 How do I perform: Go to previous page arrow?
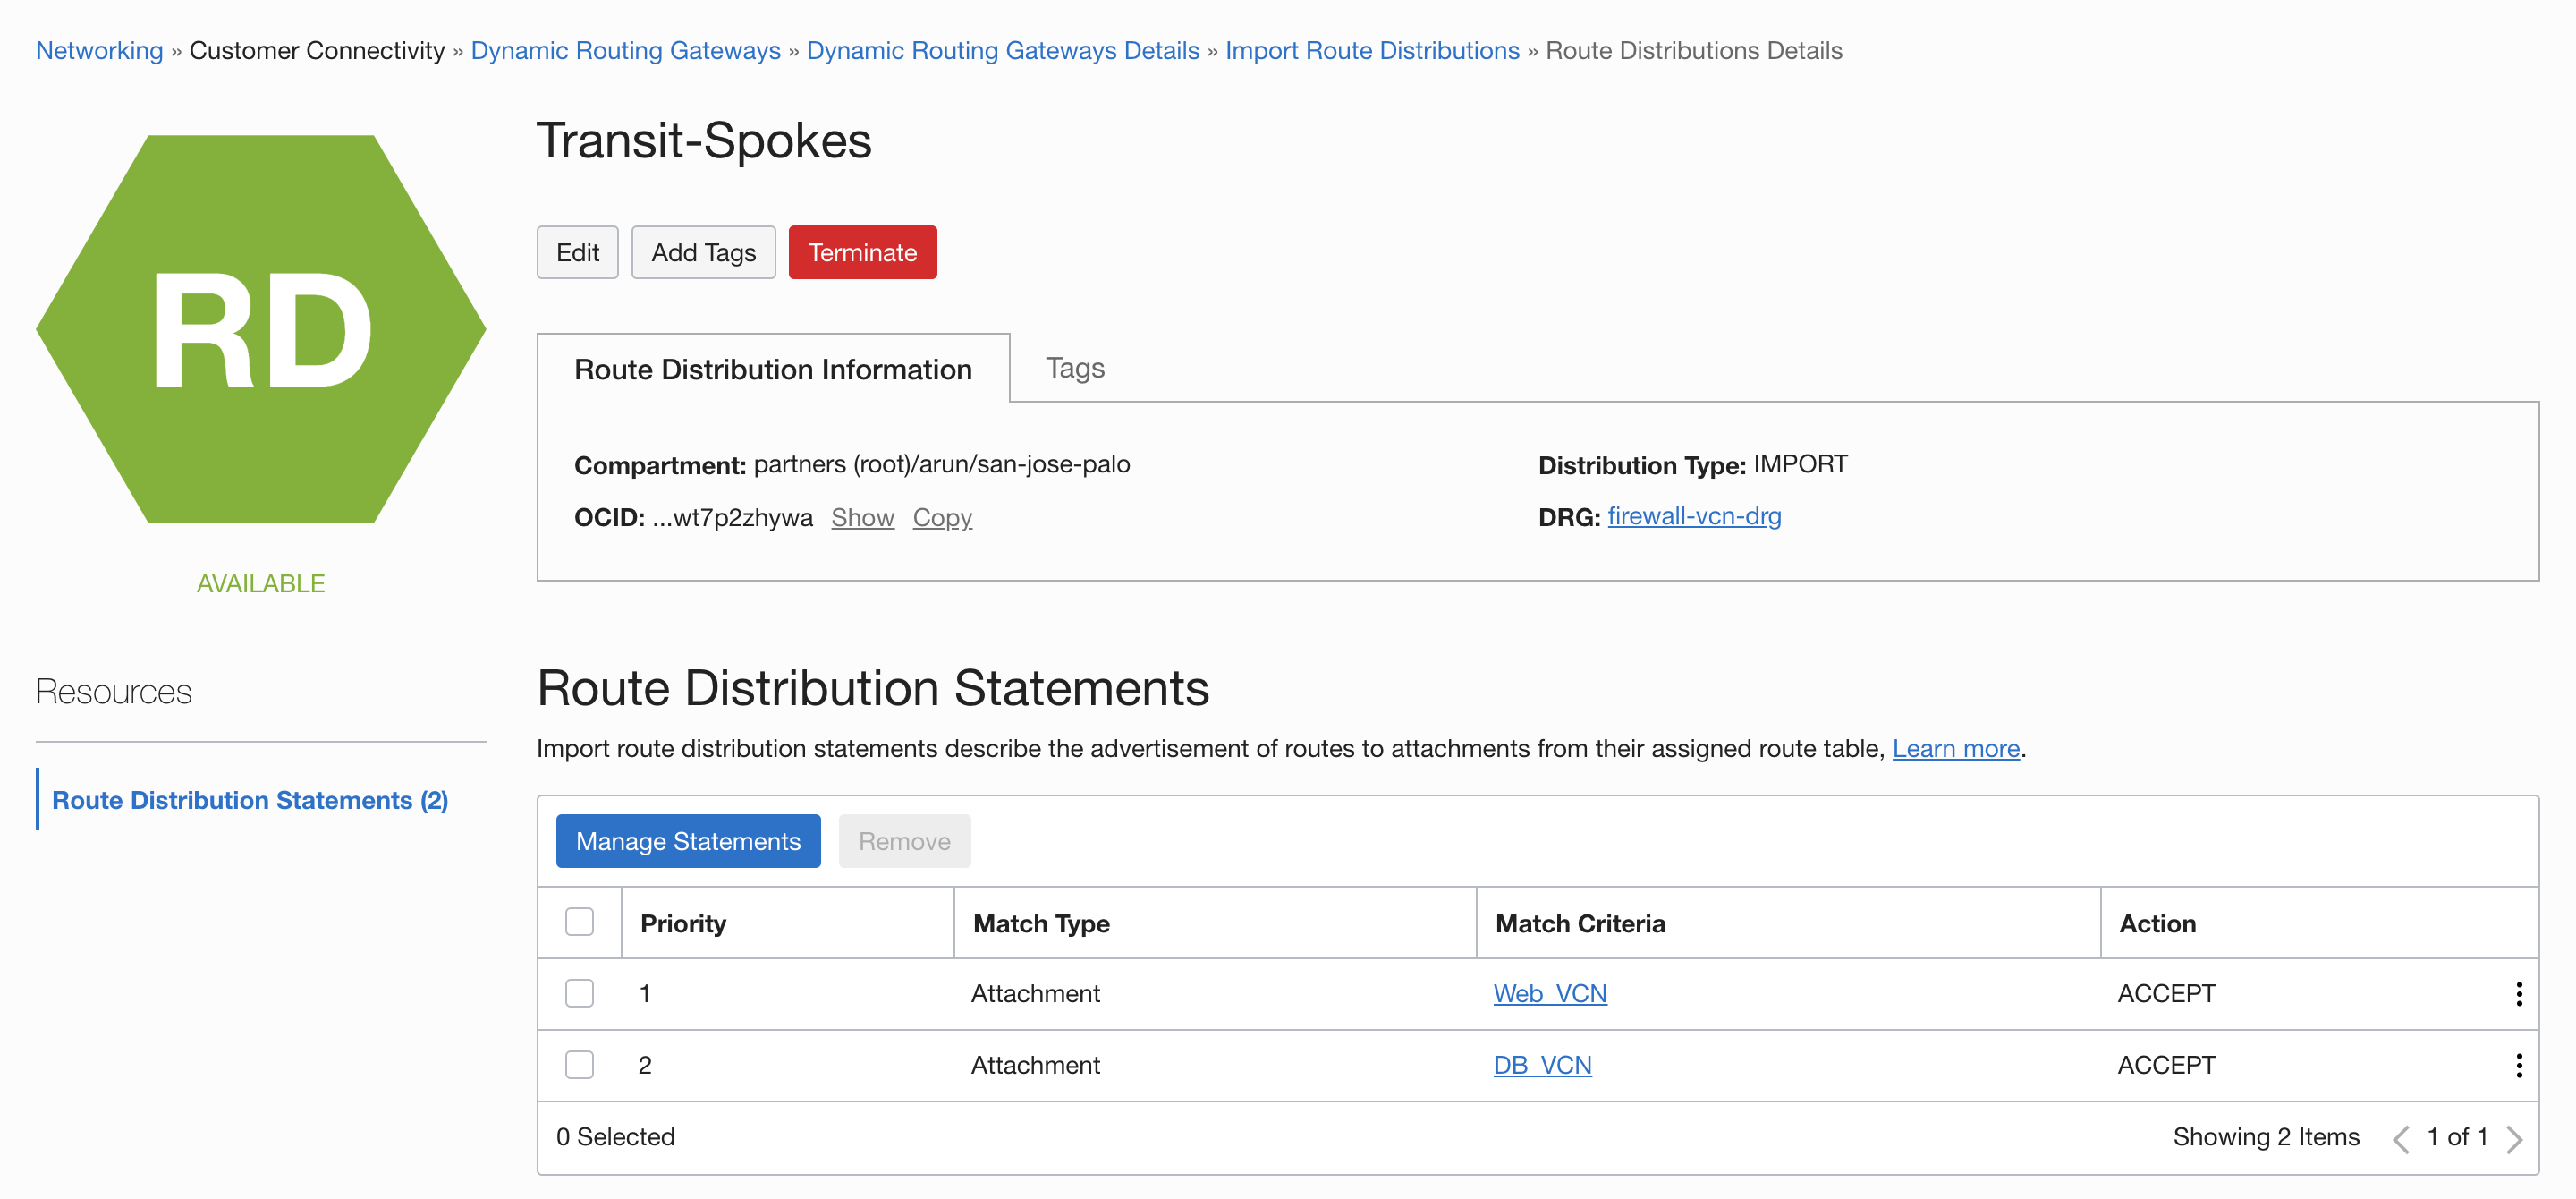(2400, 1138)
